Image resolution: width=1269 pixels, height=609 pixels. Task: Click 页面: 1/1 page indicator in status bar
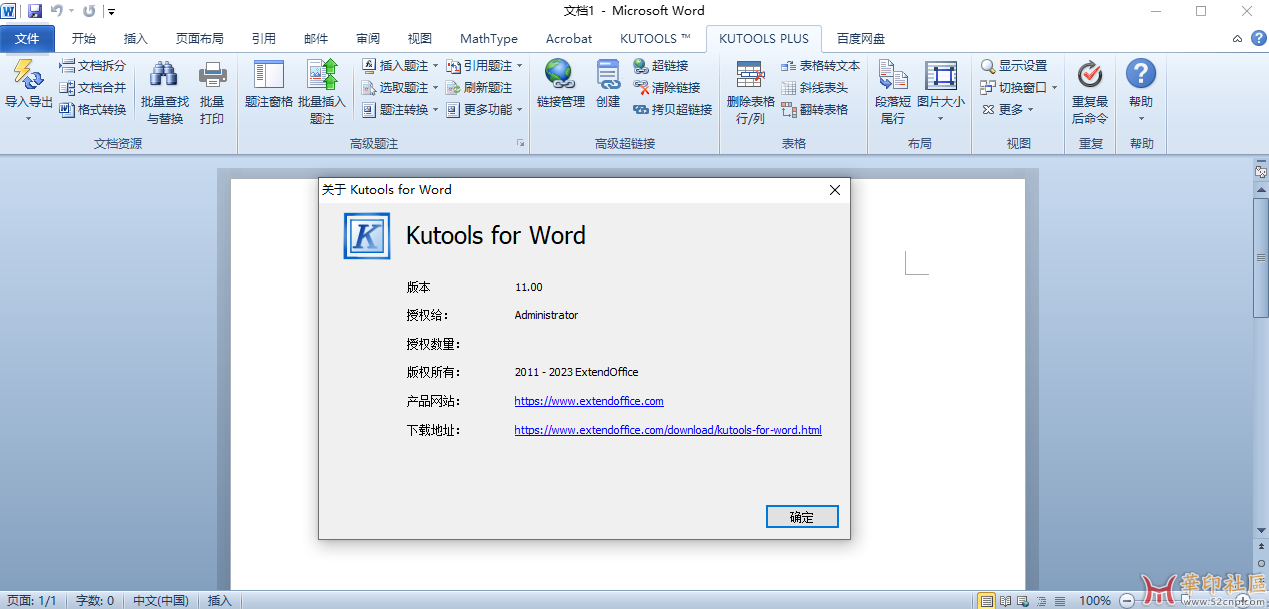point(32,601)
